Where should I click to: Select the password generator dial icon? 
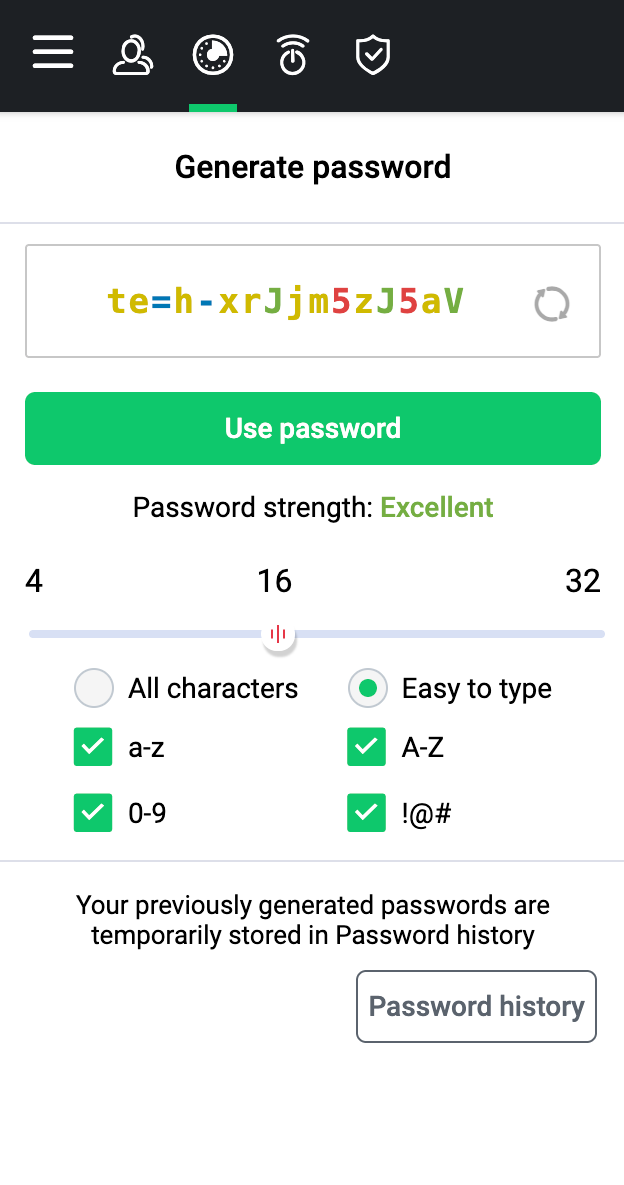(x=213, y=56)
